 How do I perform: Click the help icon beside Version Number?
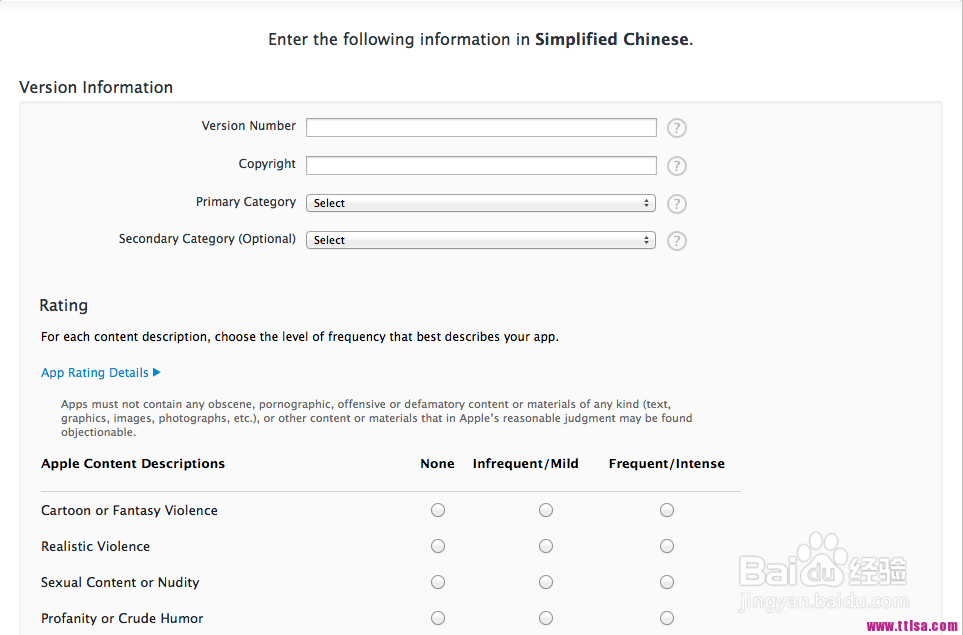(x=677, y=128)
